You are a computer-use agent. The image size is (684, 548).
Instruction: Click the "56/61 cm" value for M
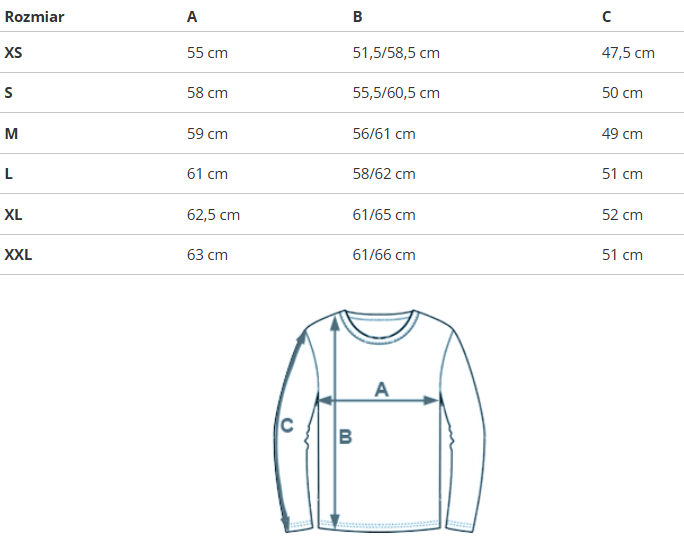pos(384,133)
